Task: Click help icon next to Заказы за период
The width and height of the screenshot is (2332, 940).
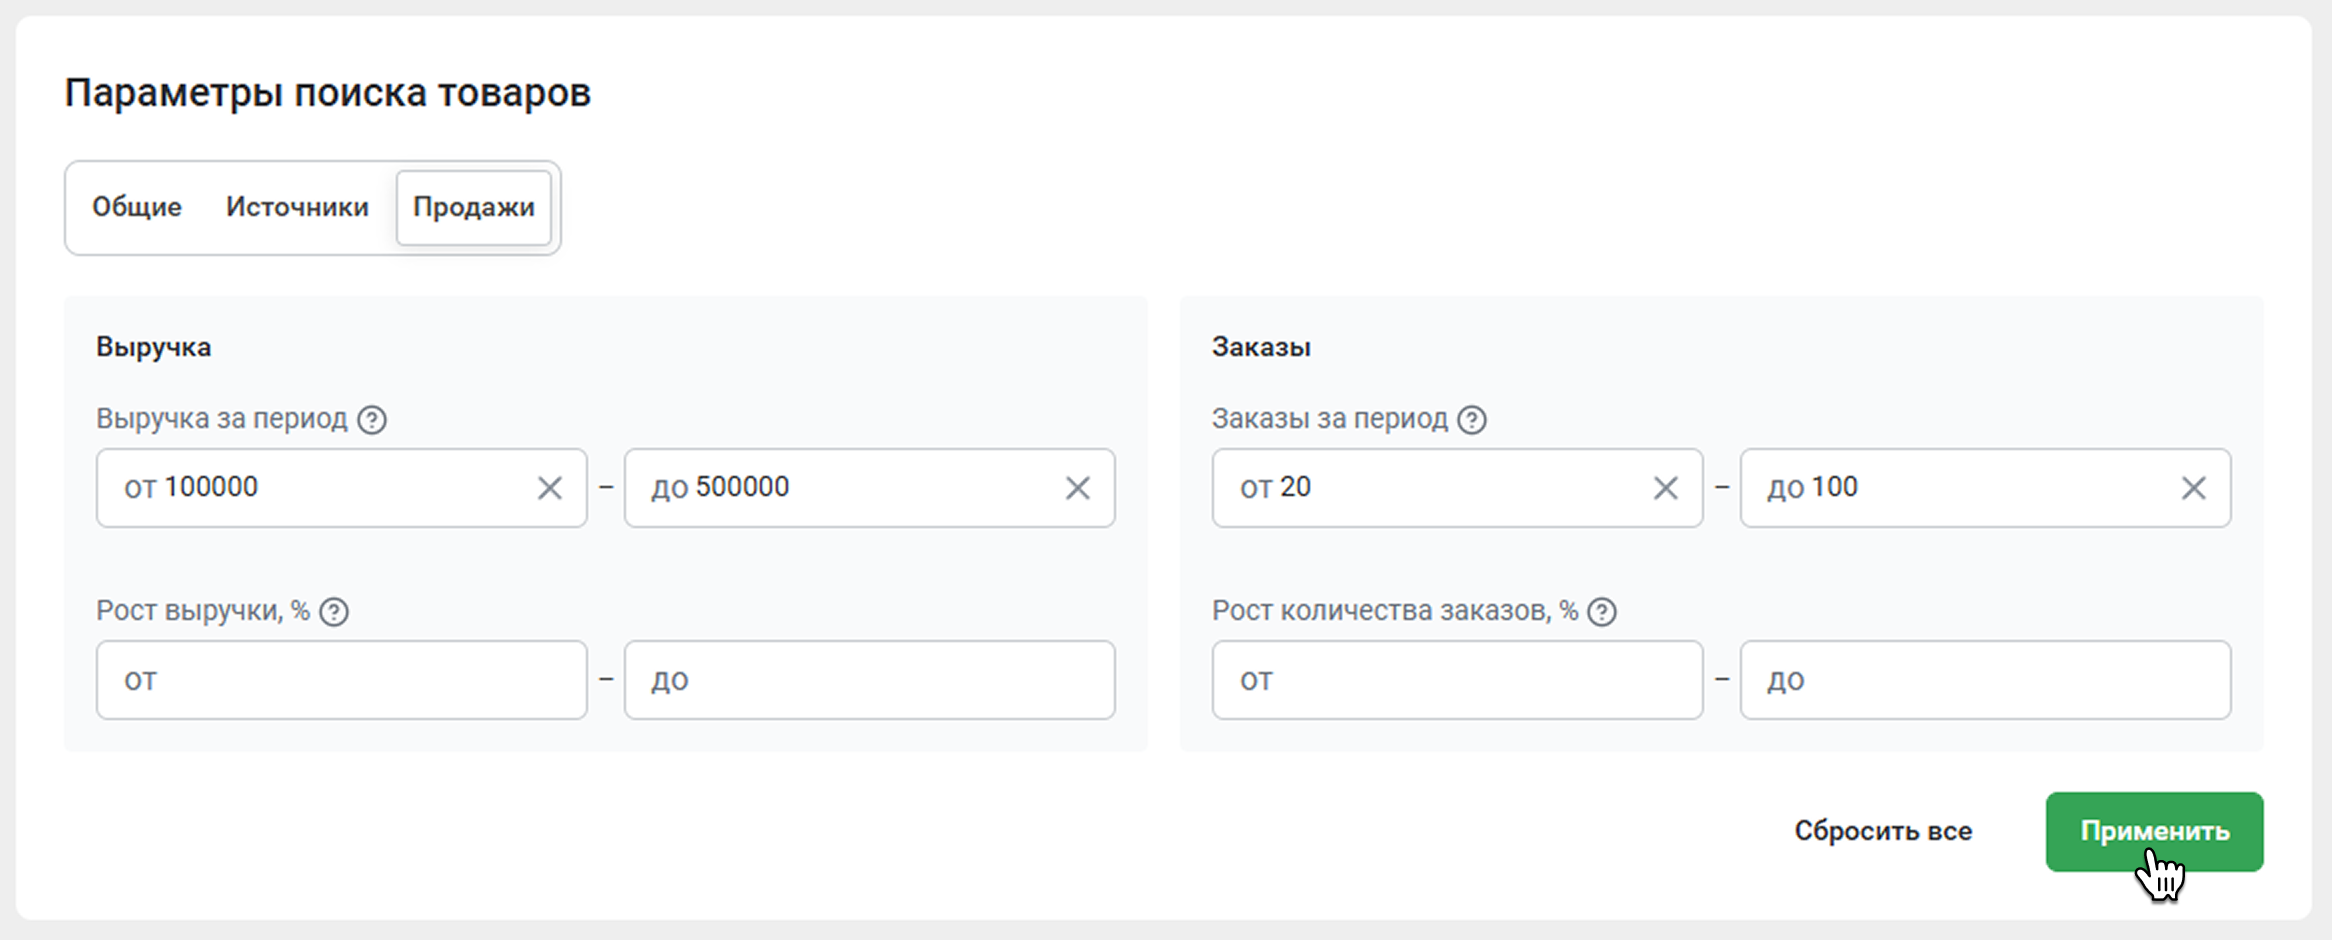Action: pyautogui.click(x=1472, y=420)
